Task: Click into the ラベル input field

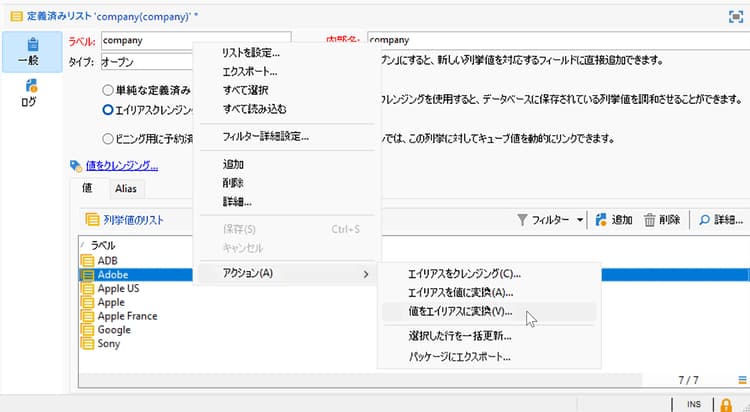Action: coord(196,40)
